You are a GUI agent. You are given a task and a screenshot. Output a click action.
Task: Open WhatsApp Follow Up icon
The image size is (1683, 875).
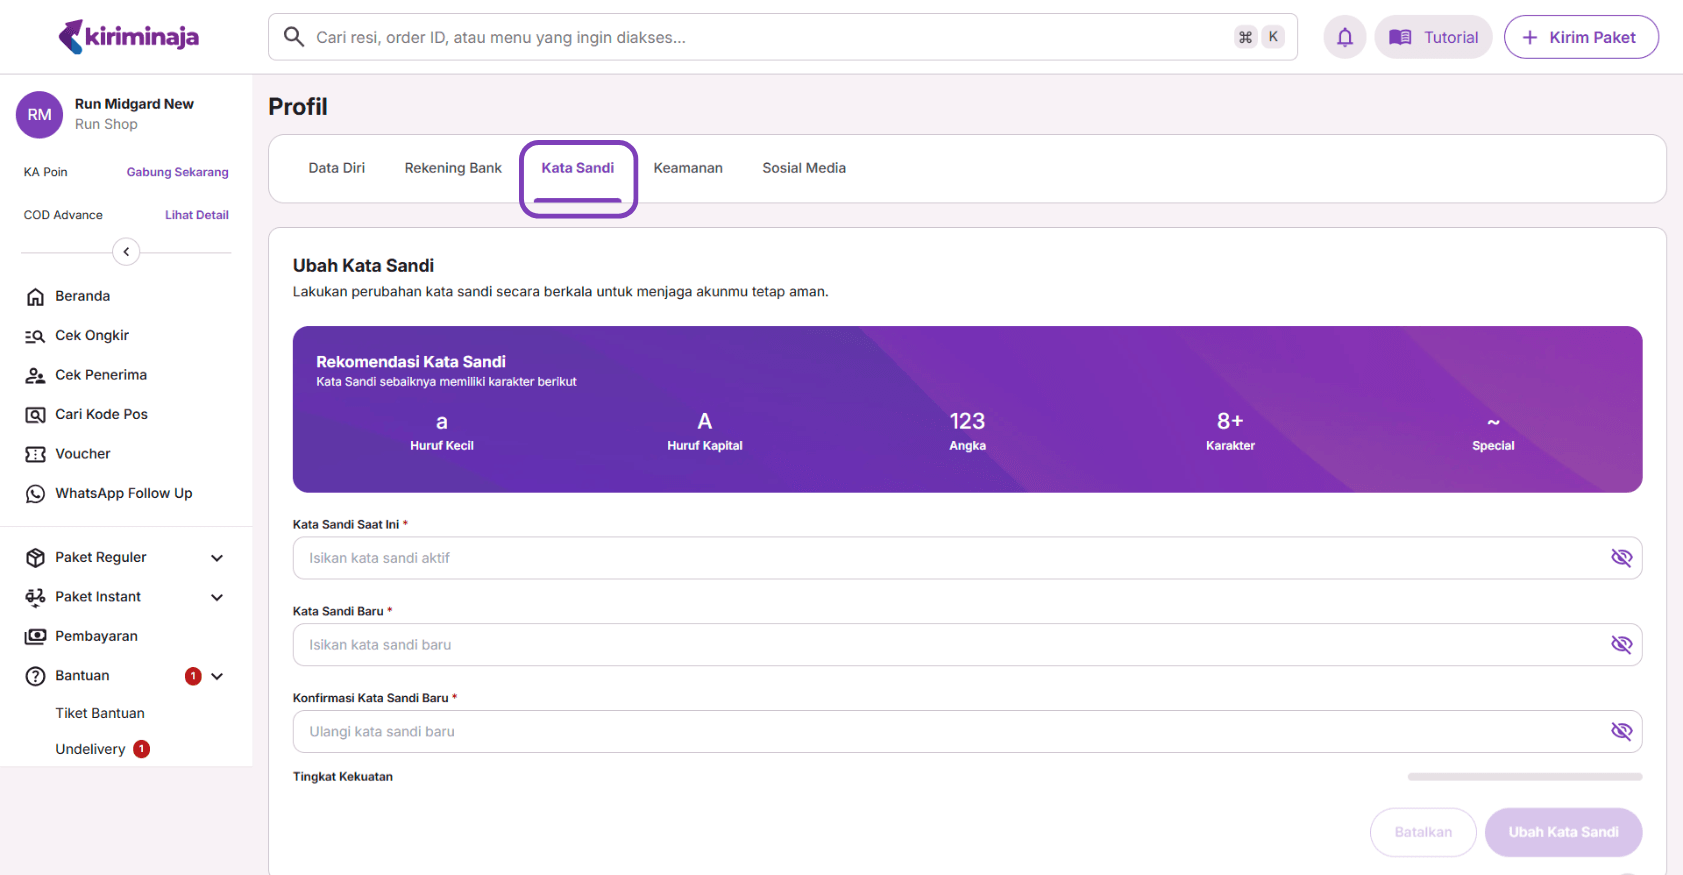pyautogui.click(x=35, y=494)
